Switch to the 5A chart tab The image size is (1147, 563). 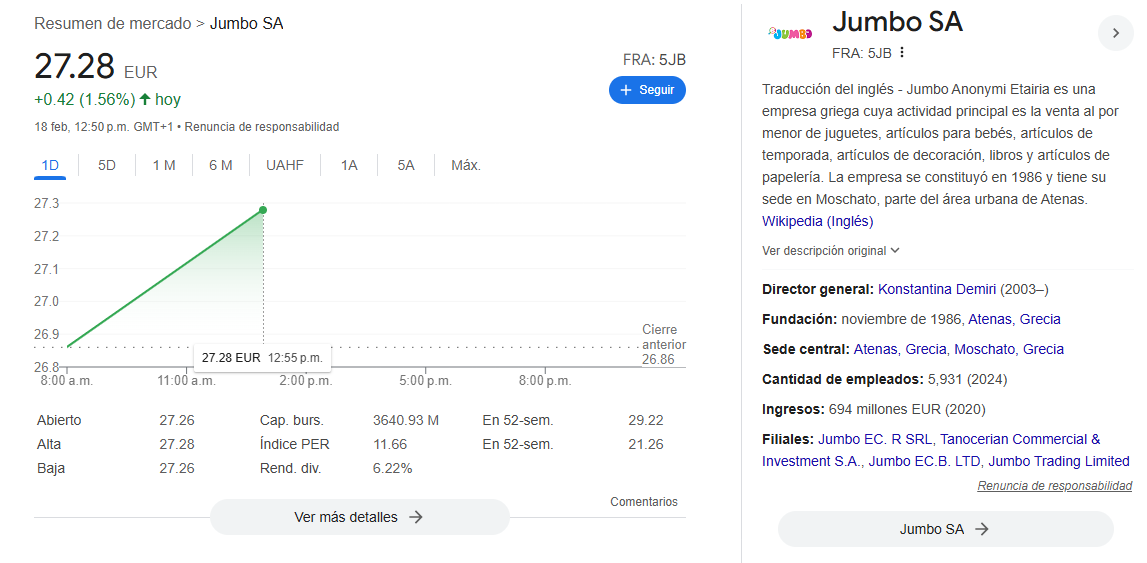pyautogui.click(x=406, y=165)
